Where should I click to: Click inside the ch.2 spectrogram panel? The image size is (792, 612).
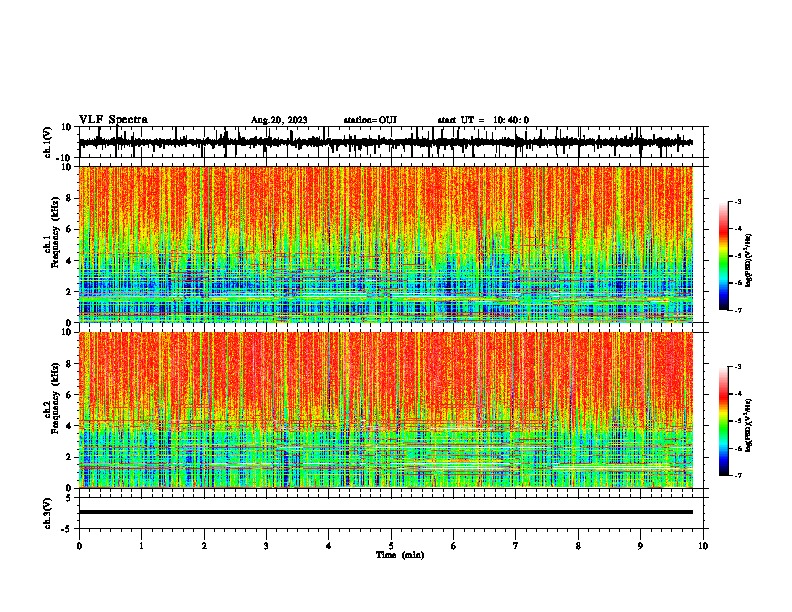(x=385, y=410)
